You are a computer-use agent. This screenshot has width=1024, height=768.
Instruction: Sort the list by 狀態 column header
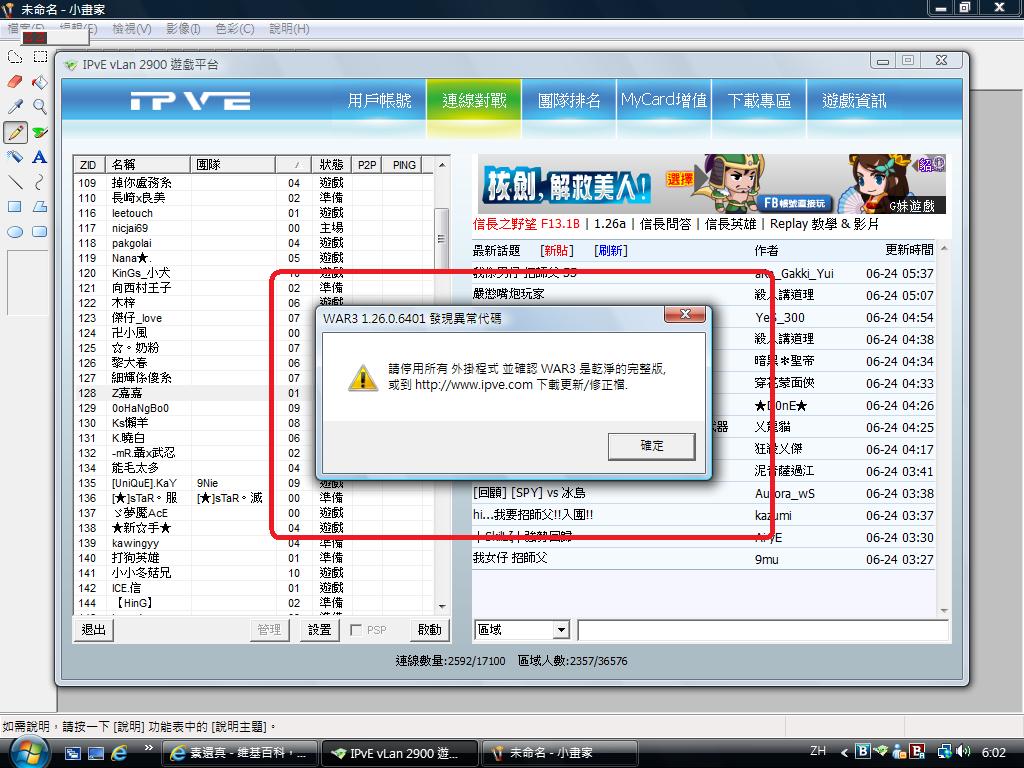click(x=331, y=165)
